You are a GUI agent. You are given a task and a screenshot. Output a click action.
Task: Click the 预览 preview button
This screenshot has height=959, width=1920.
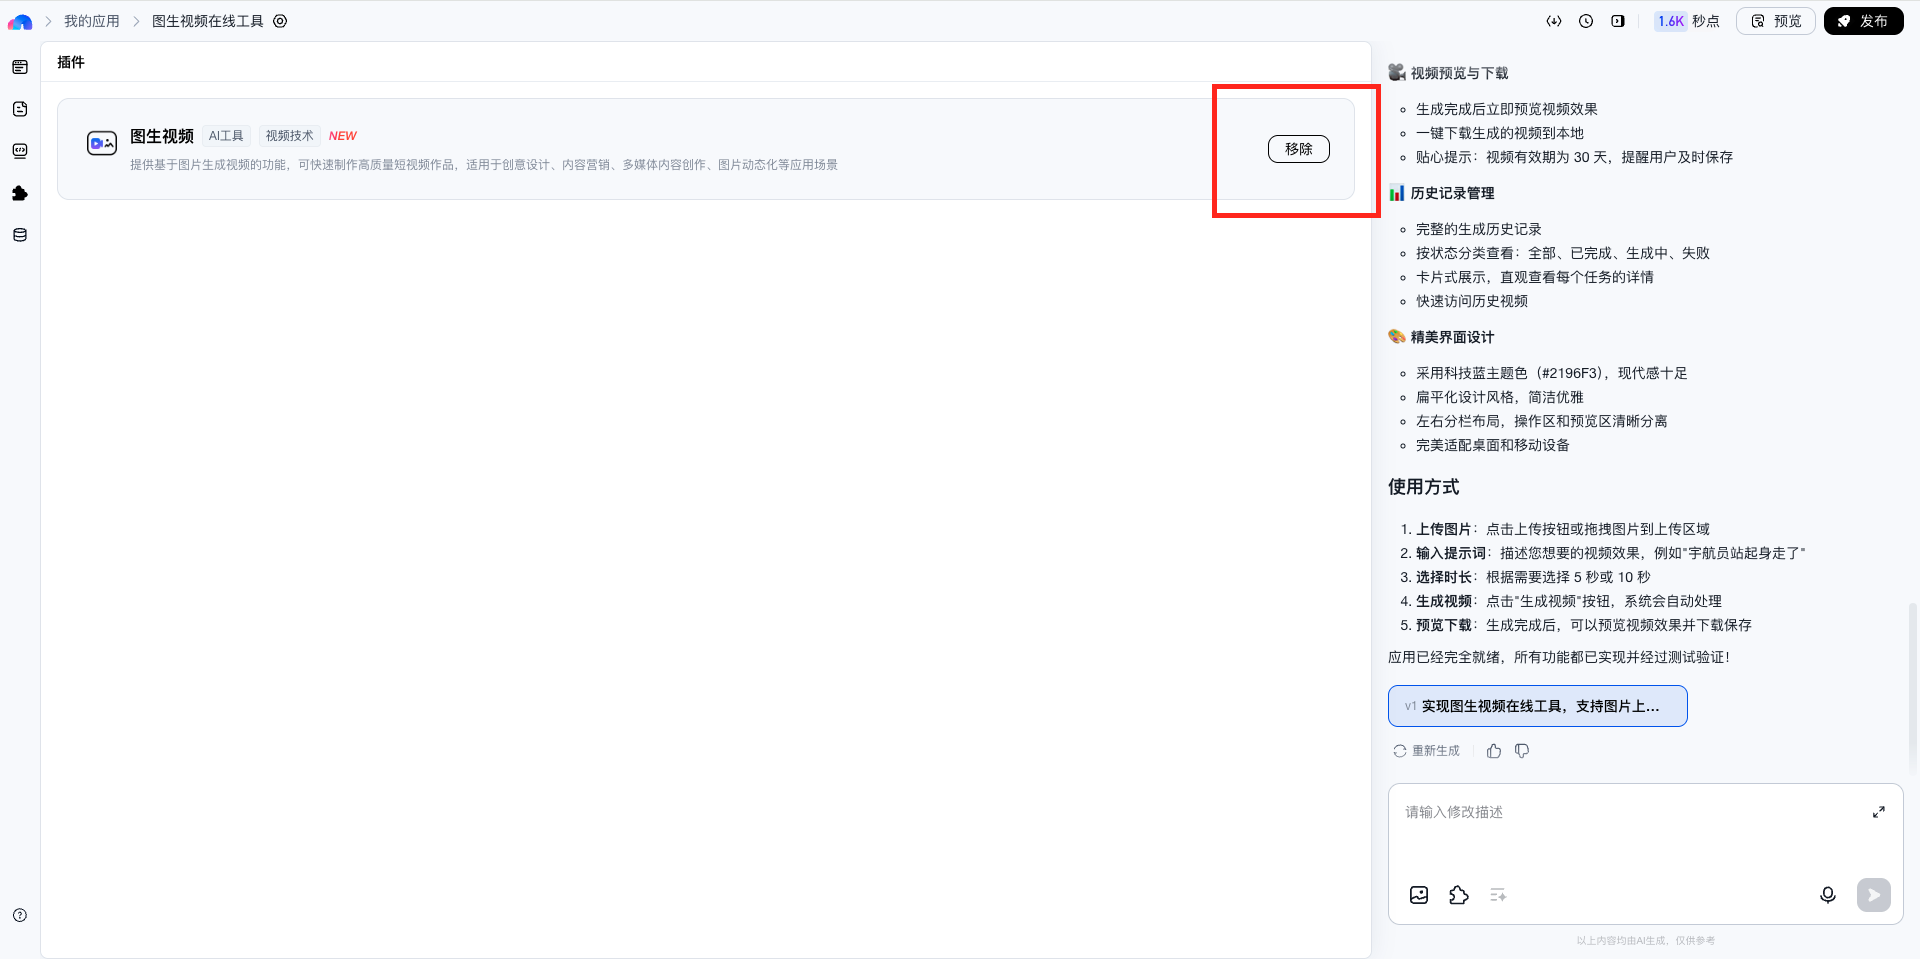click(1776, 21)
